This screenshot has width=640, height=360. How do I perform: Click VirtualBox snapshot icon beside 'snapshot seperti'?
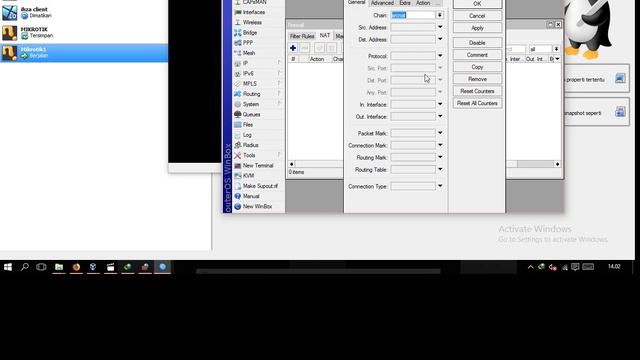pos(620,112)
